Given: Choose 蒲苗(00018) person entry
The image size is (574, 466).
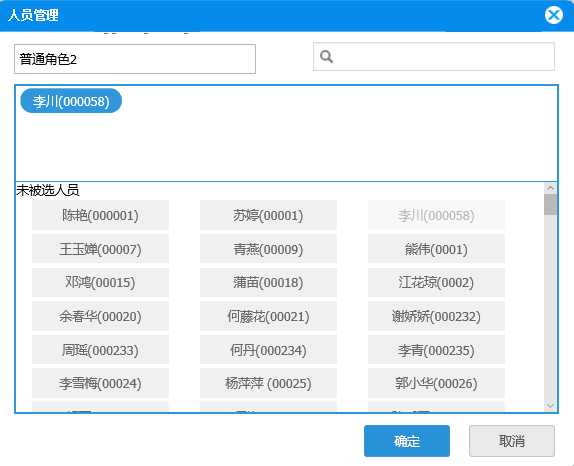Looking at the screenshot, I should pyautogui.click(x=268, y=282).
